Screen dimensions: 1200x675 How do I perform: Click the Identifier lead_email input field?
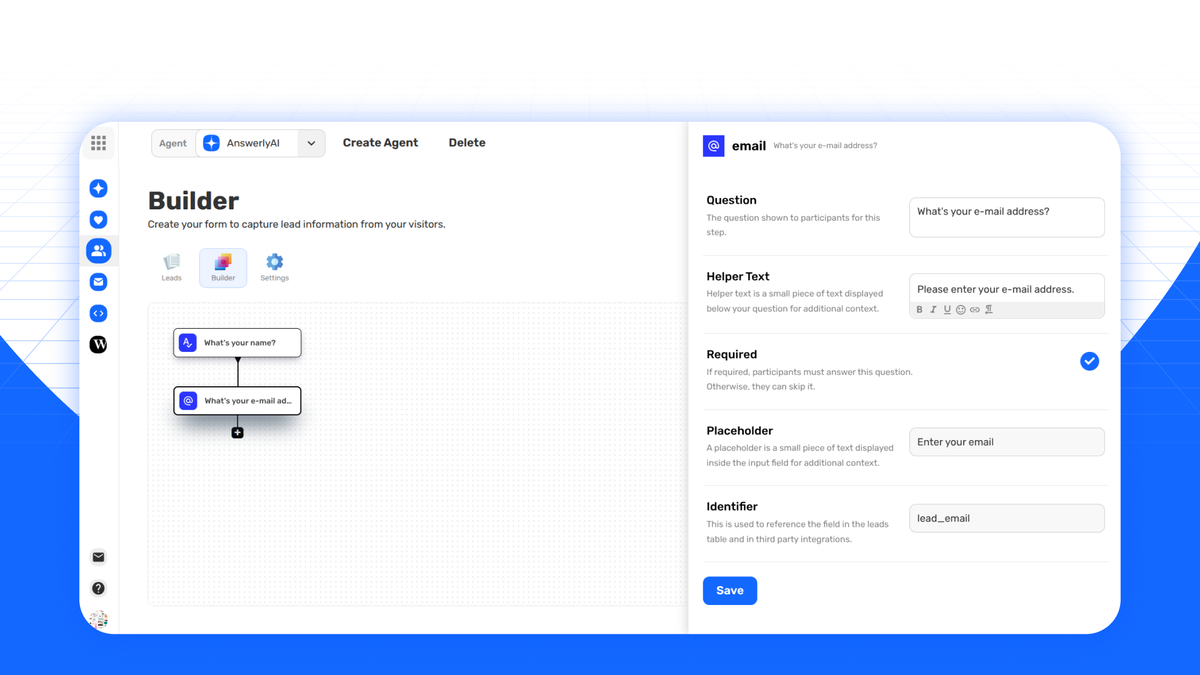[x=1006, y=517]
